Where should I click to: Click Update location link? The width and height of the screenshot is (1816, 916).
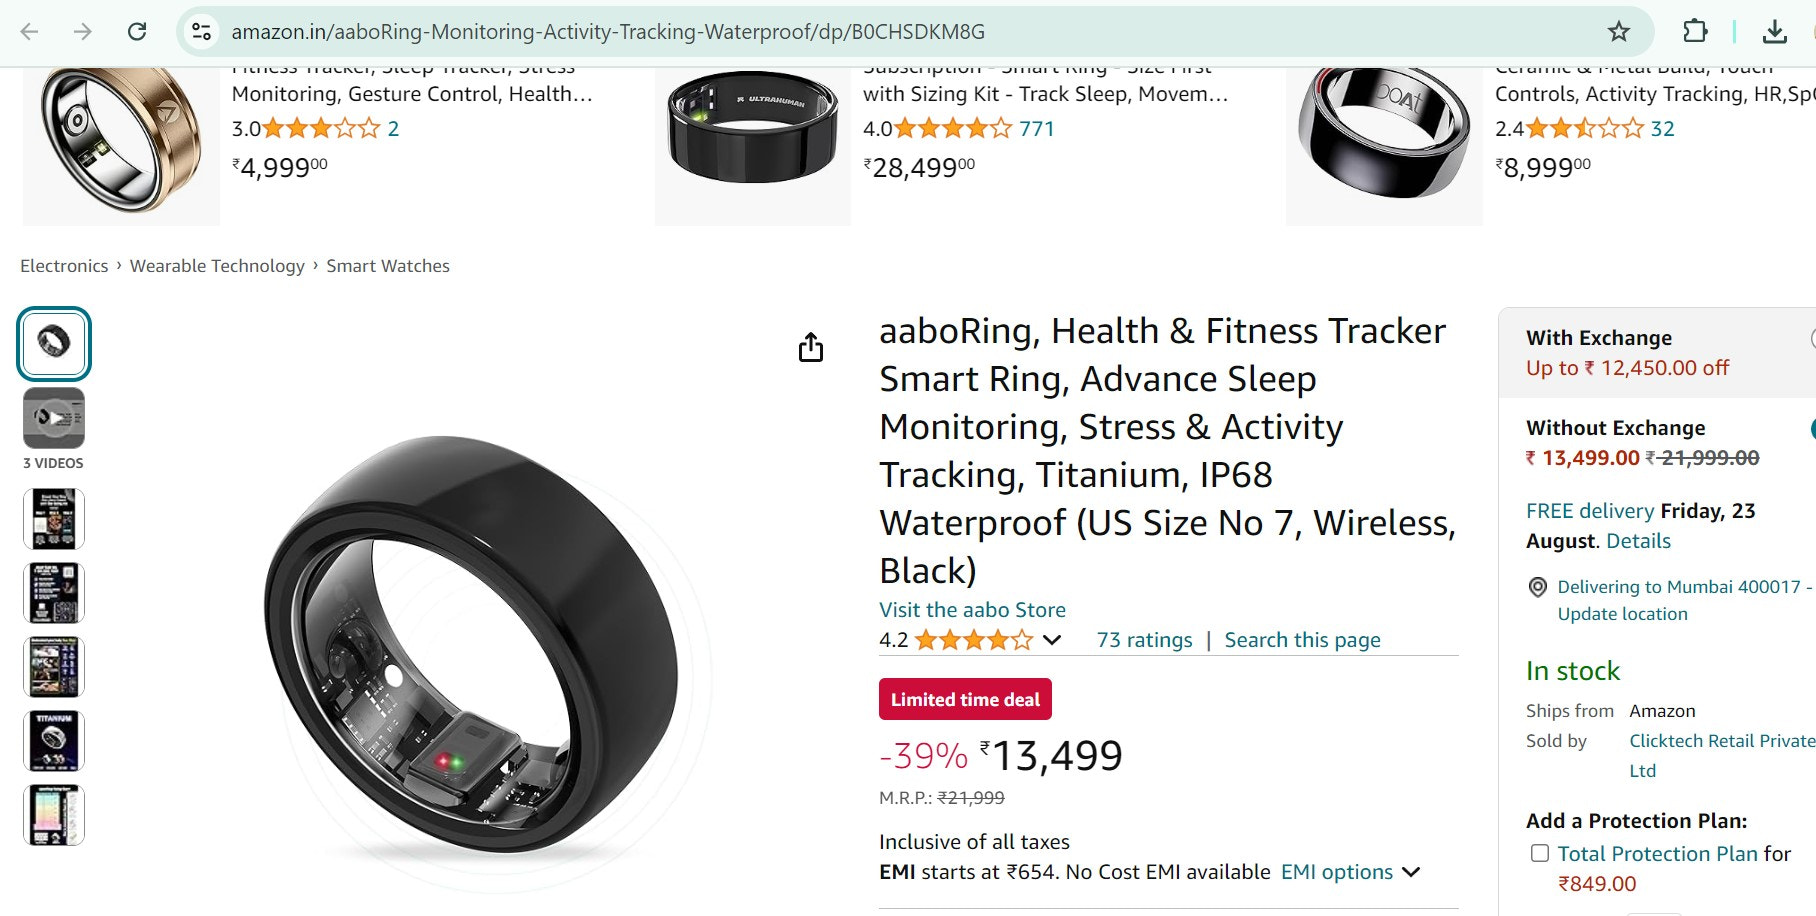(1622, 614)
